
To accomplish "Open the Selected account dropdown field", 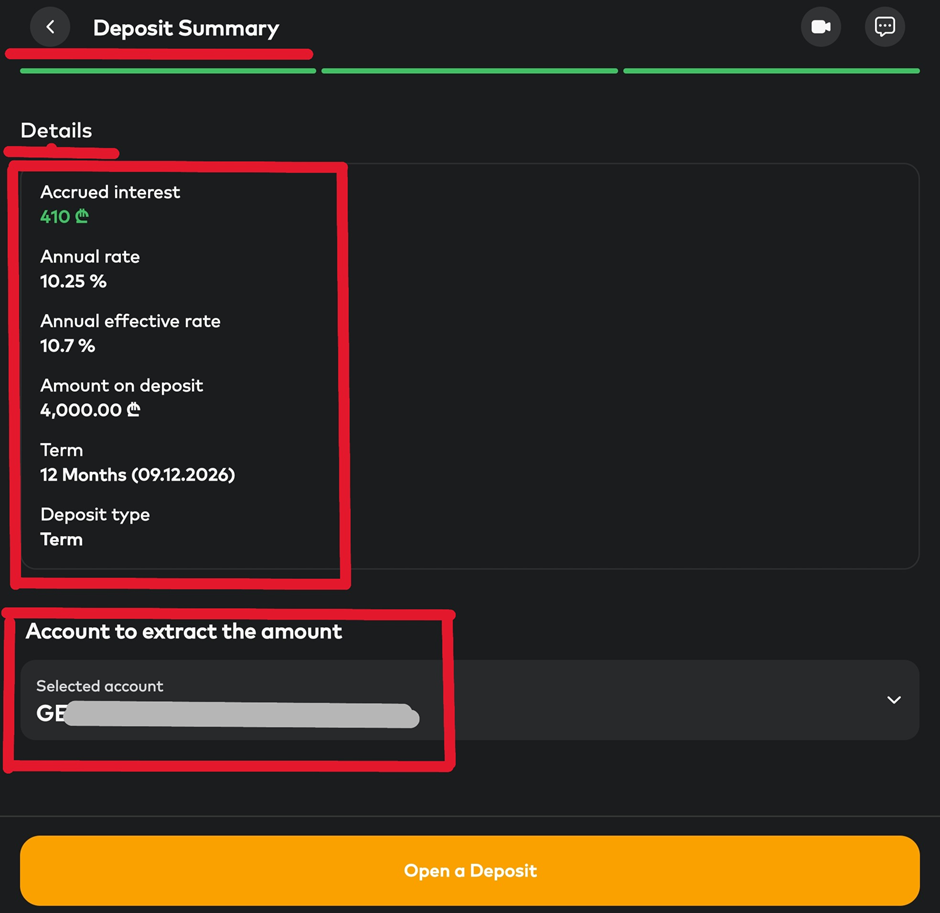I will click(469, 700).
